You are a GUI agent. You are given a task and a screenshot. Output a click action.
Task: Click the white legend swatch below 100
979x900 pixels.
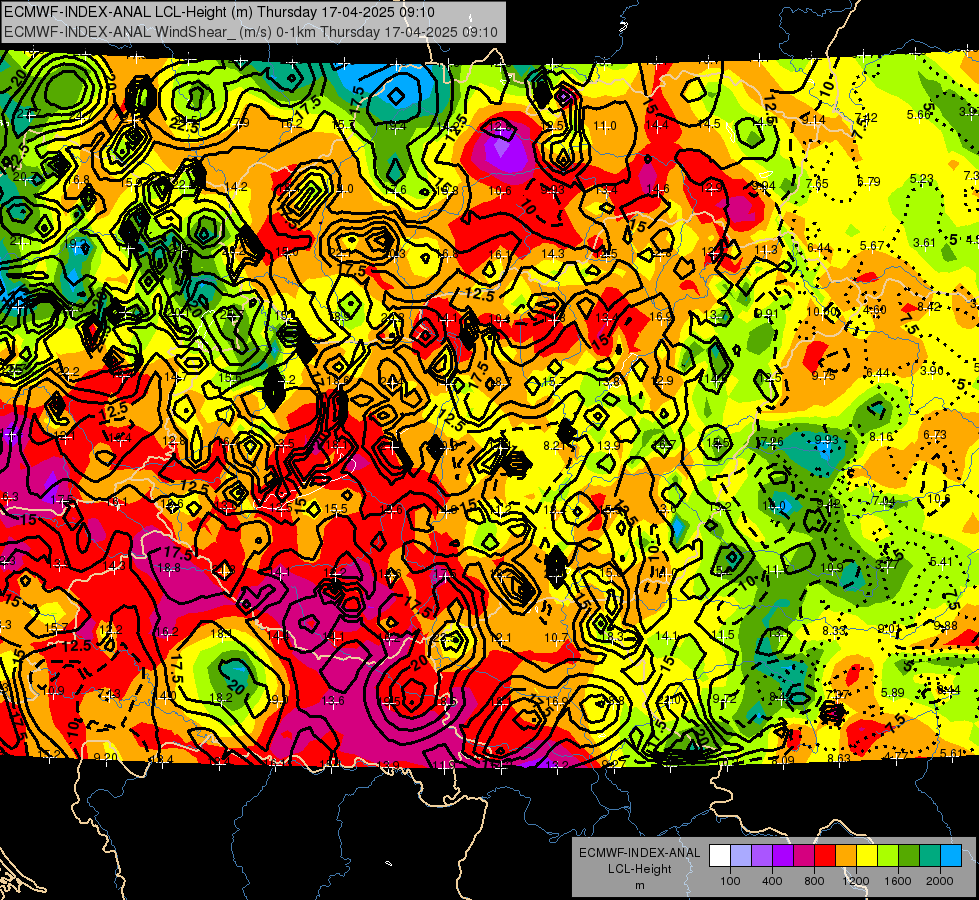[x=719, y=855]
